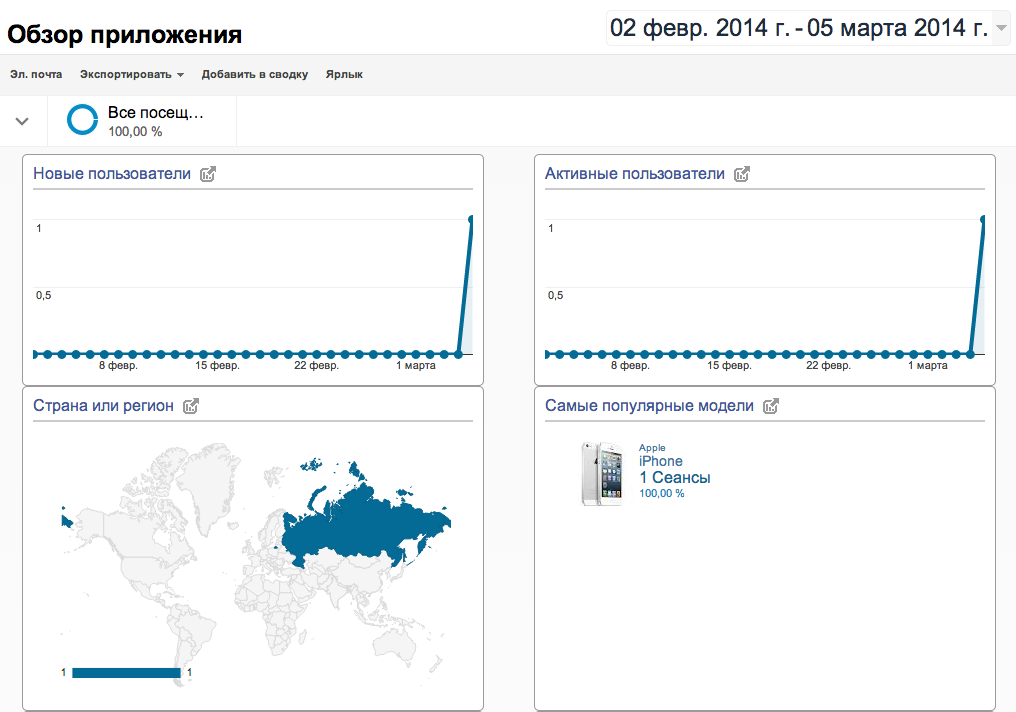Open the Новые пользователи report link
Image resolution: width=1016 pixels, height=712 pixels.
[x=112, y=174]
